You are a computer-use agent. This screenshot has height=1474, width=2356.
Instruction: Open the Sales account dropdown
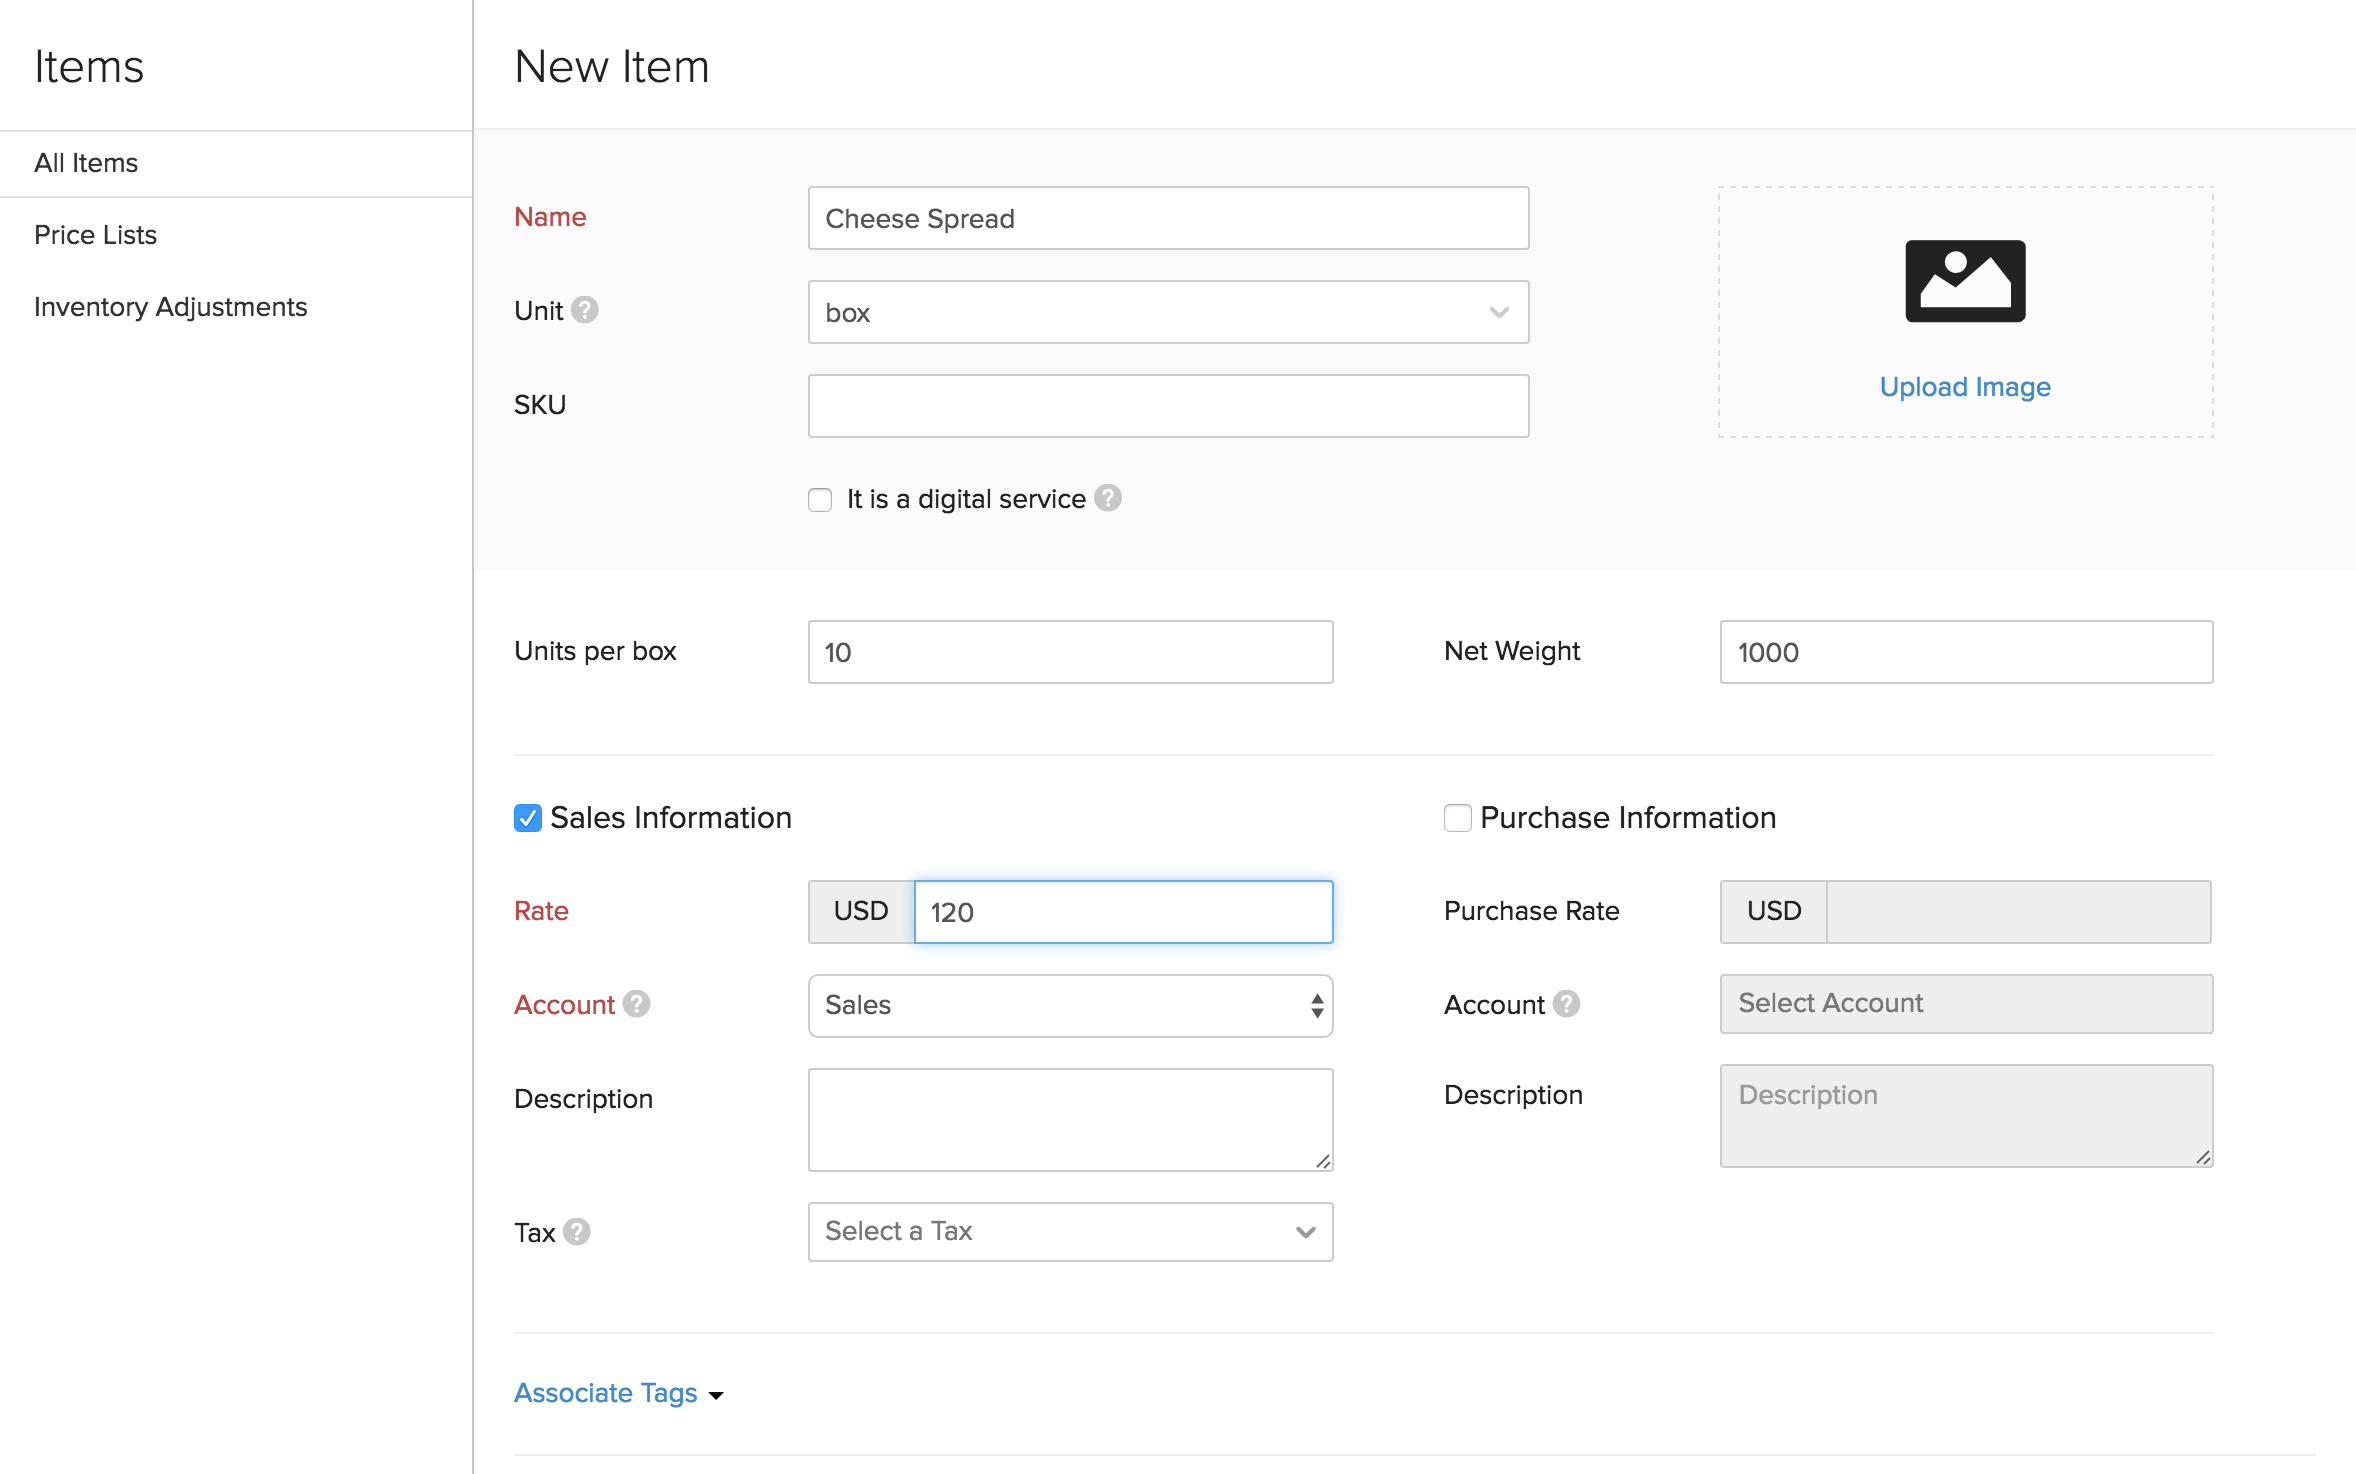click(x=1070, y=1006)
